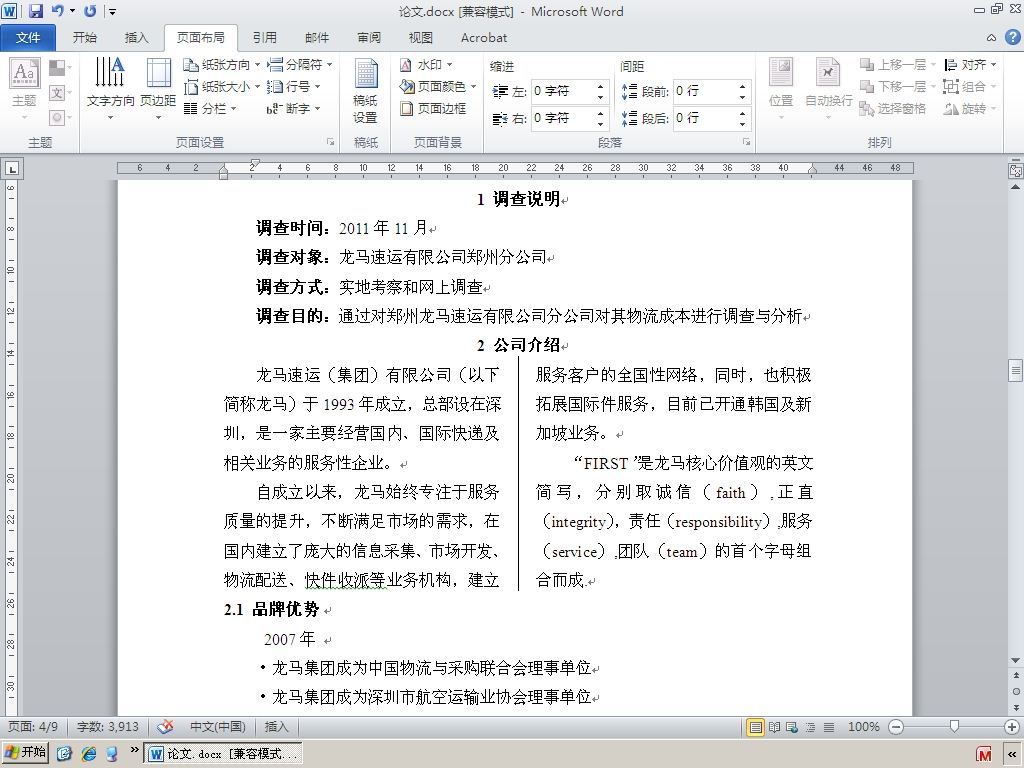Click Selection Pane (选择窗格)
The height and width of the screenshot is (768, 1024).
tap(893, 108)
